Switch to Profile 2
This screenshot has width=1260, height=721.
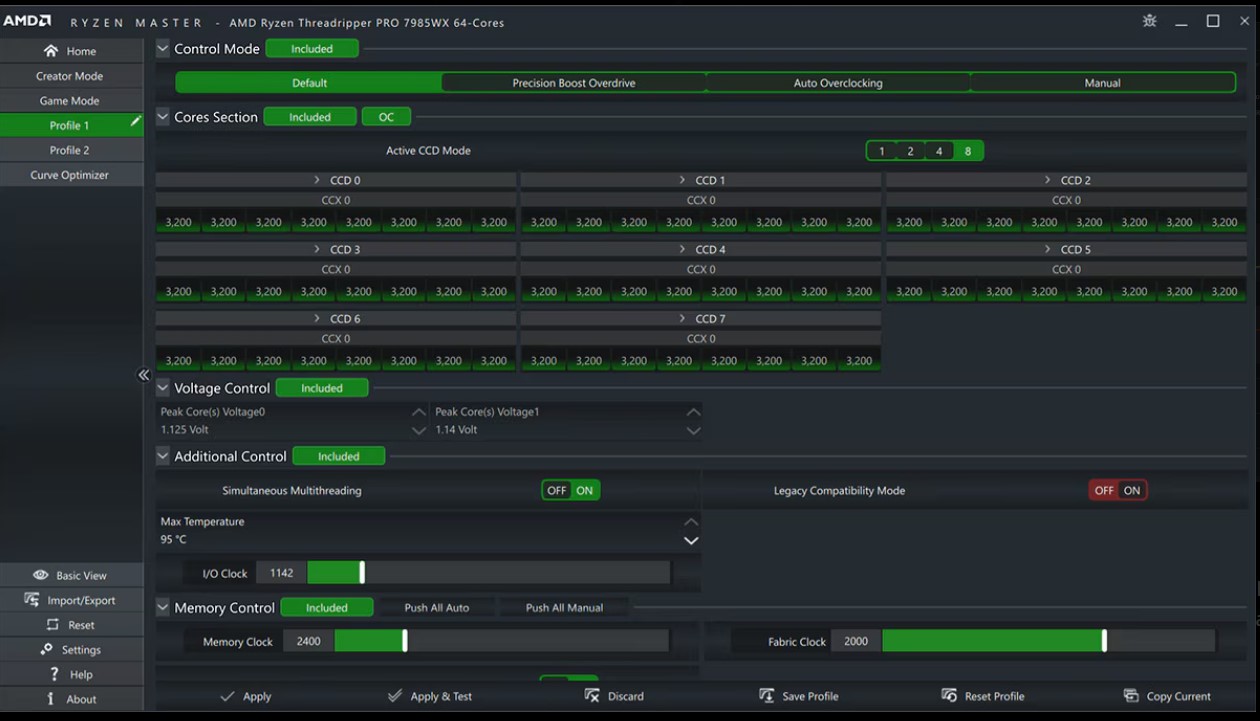(x=70, y=150)
